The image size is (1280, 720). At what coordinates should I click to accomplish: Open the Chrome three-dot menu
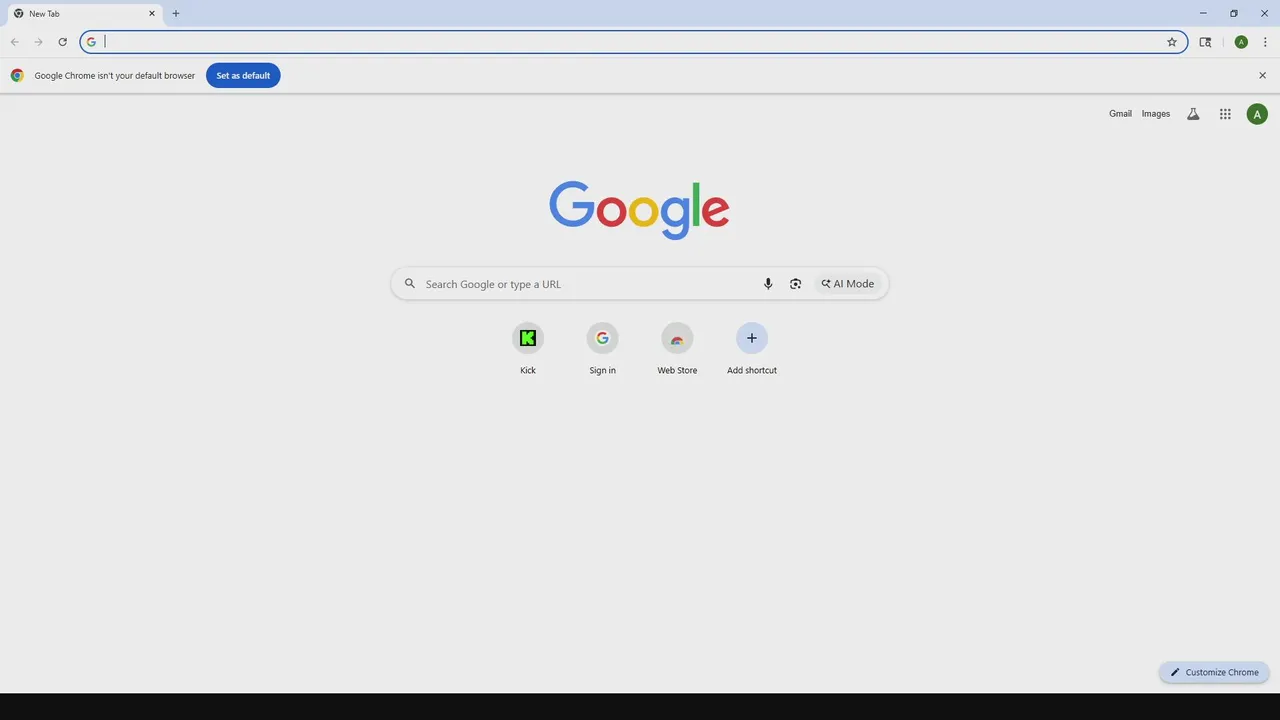(1265, 42)
